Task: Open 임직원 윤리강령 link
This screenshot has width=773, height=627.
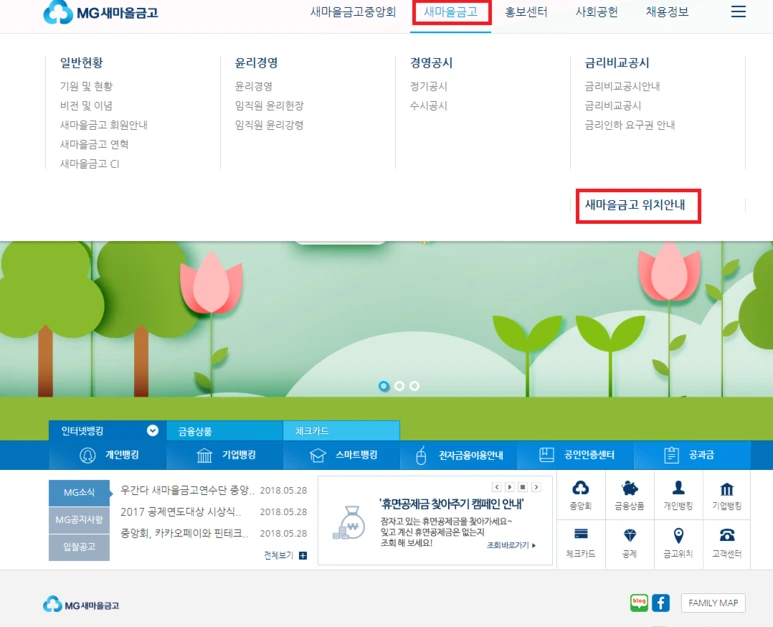Action: [269, 125]
